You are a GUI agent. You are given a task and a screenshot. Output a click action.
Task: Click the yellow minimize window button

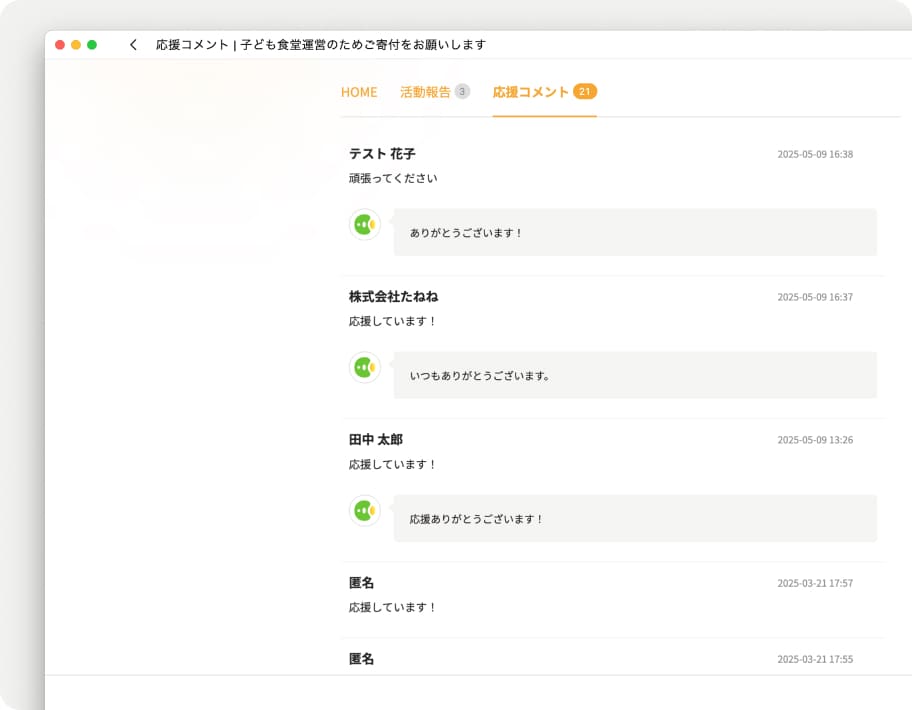76,45
